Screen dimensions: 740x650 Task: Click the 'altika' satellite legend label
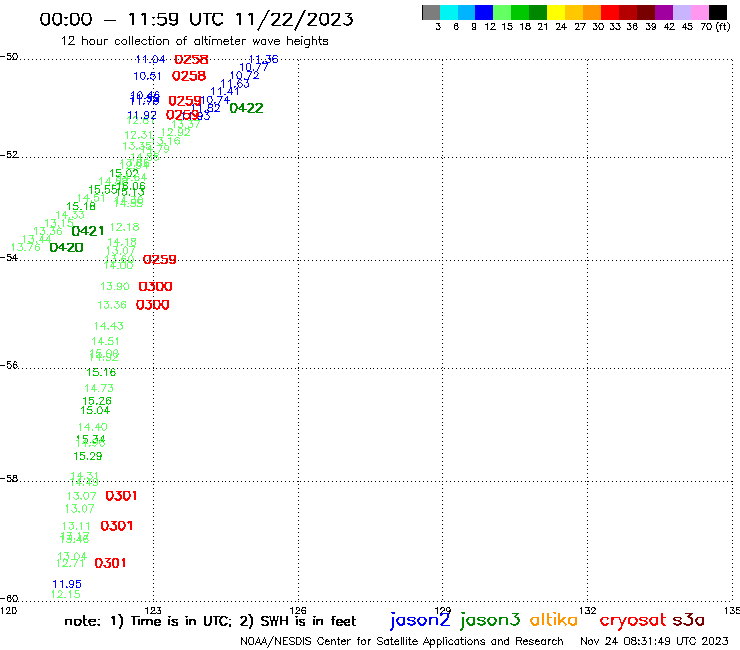(x=554, y=620)
